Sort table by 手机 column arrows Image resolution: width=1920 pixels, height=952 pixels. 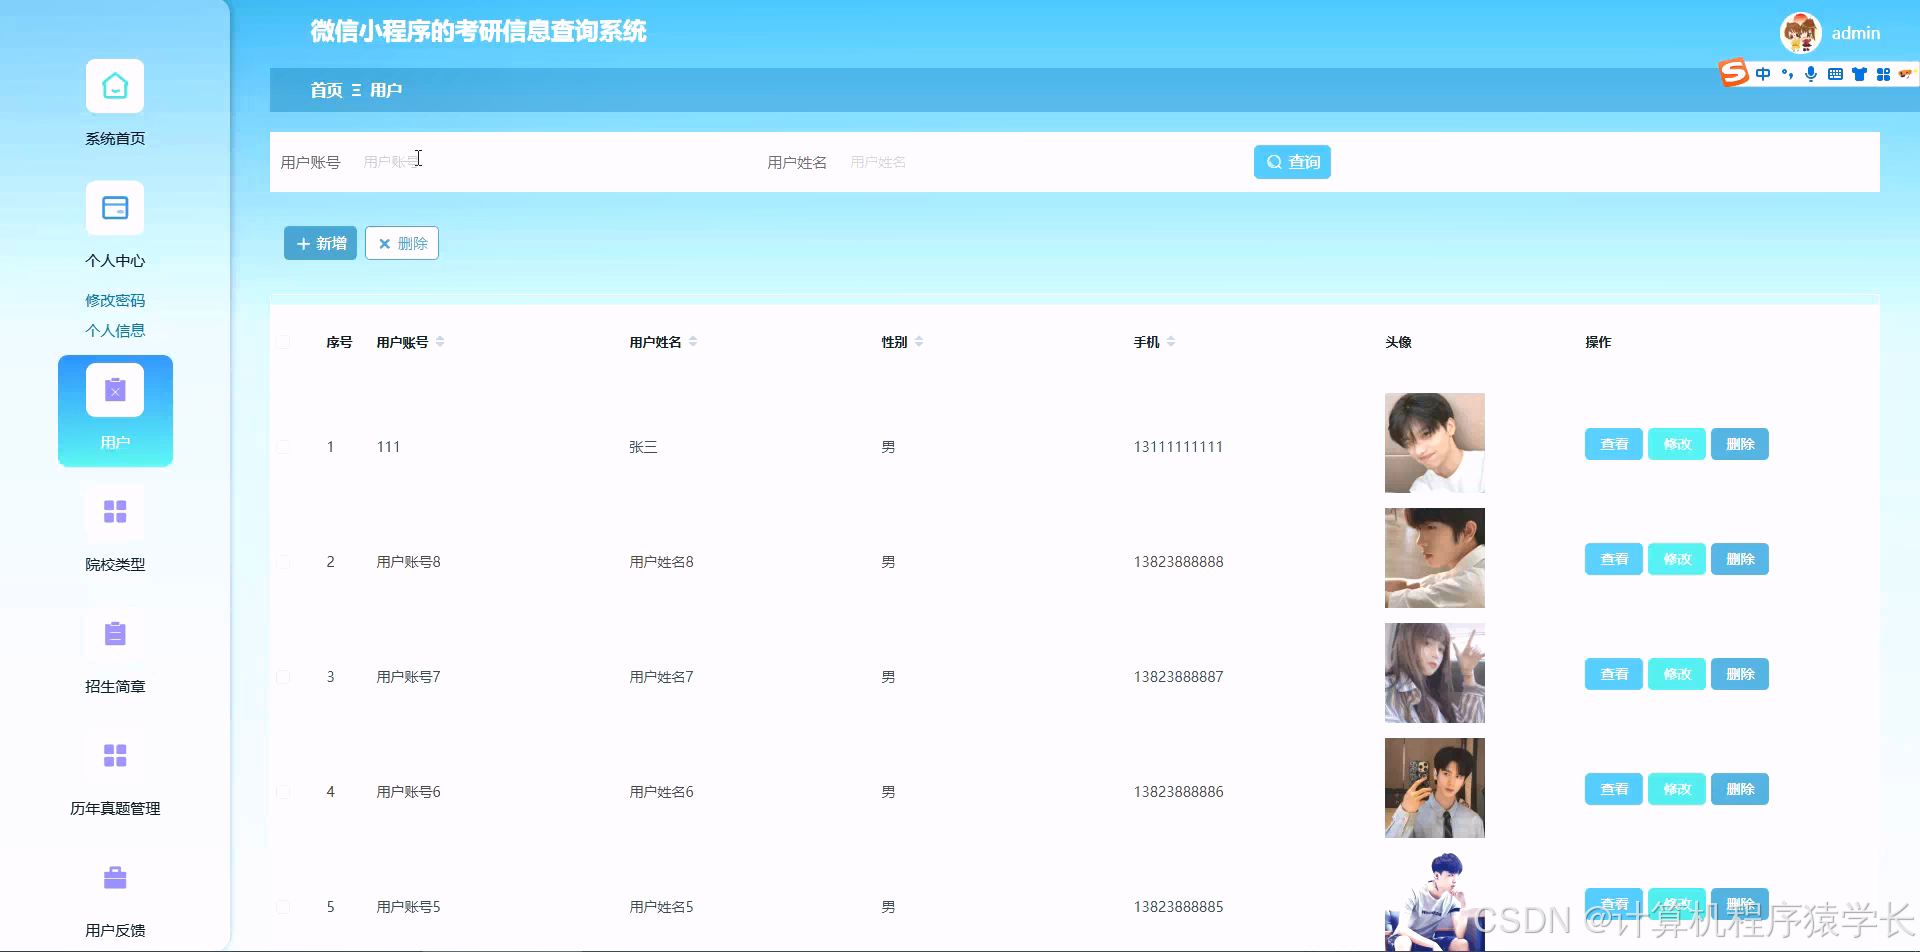point(1172,341)
